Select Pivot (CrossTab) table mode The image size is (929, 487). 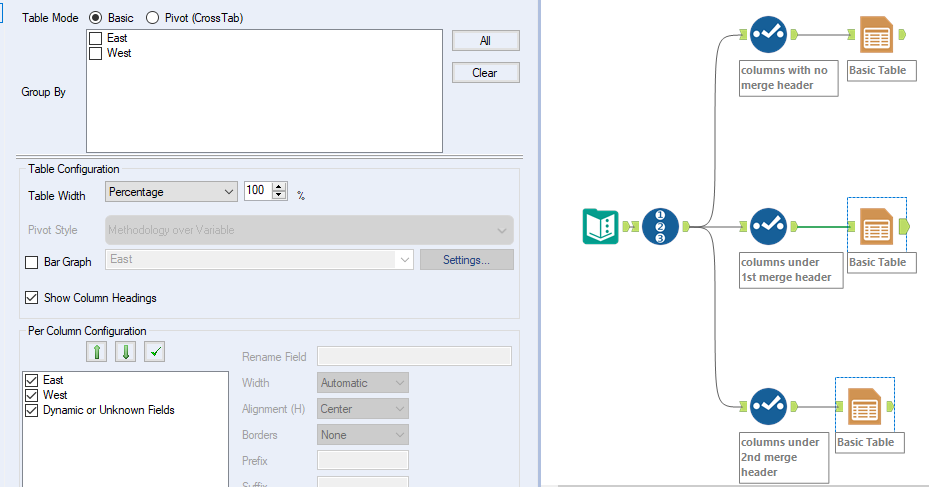click(152, 18)
